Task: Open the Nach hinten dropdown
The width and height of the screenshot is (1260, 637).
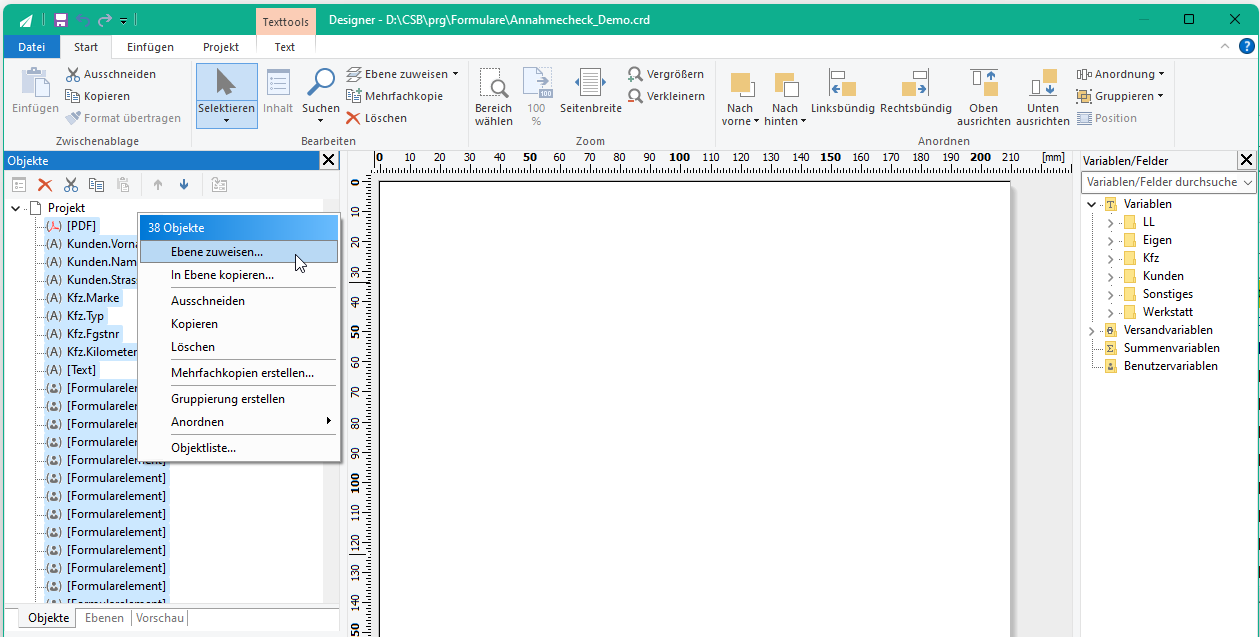Action: 803,121
